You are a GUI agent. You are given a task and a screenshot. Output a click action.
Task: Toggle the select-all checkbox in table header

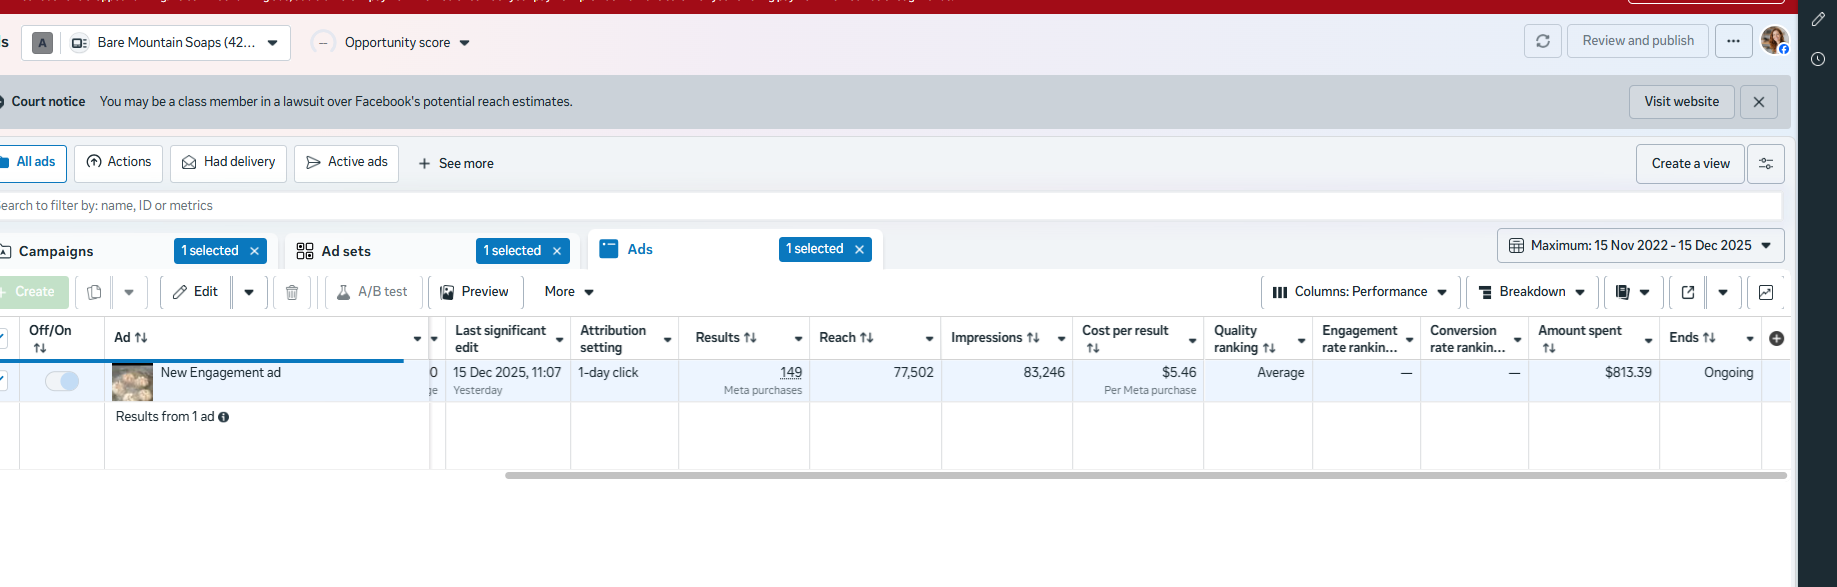point(3,338)
